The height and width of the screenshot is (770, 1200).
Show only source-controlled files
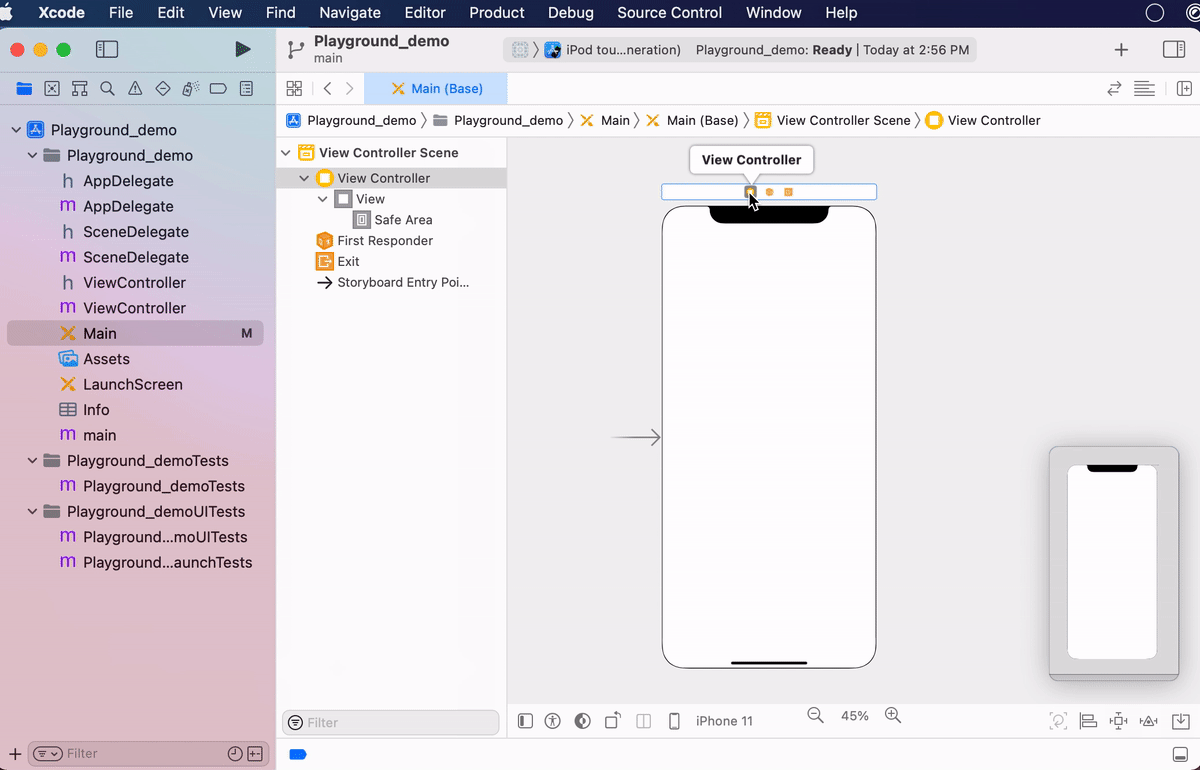(x=255, y=753)
